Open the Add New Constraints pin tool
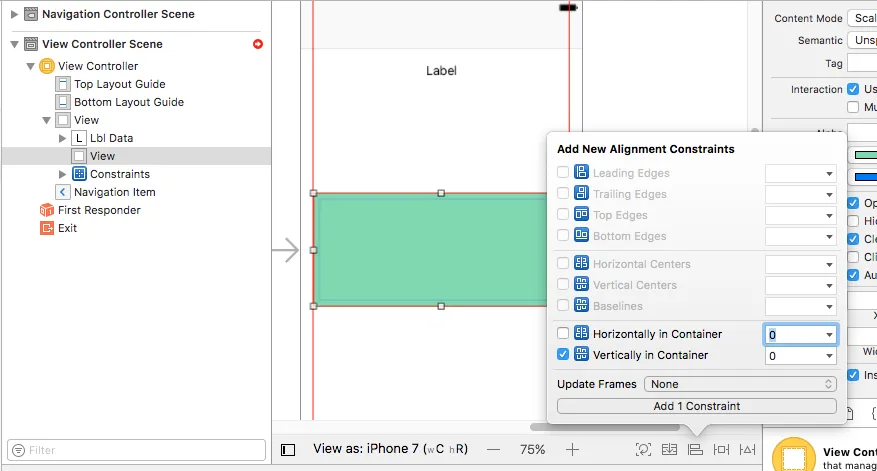The width and height of the screenshot is (877, 471). coord(722,449)
